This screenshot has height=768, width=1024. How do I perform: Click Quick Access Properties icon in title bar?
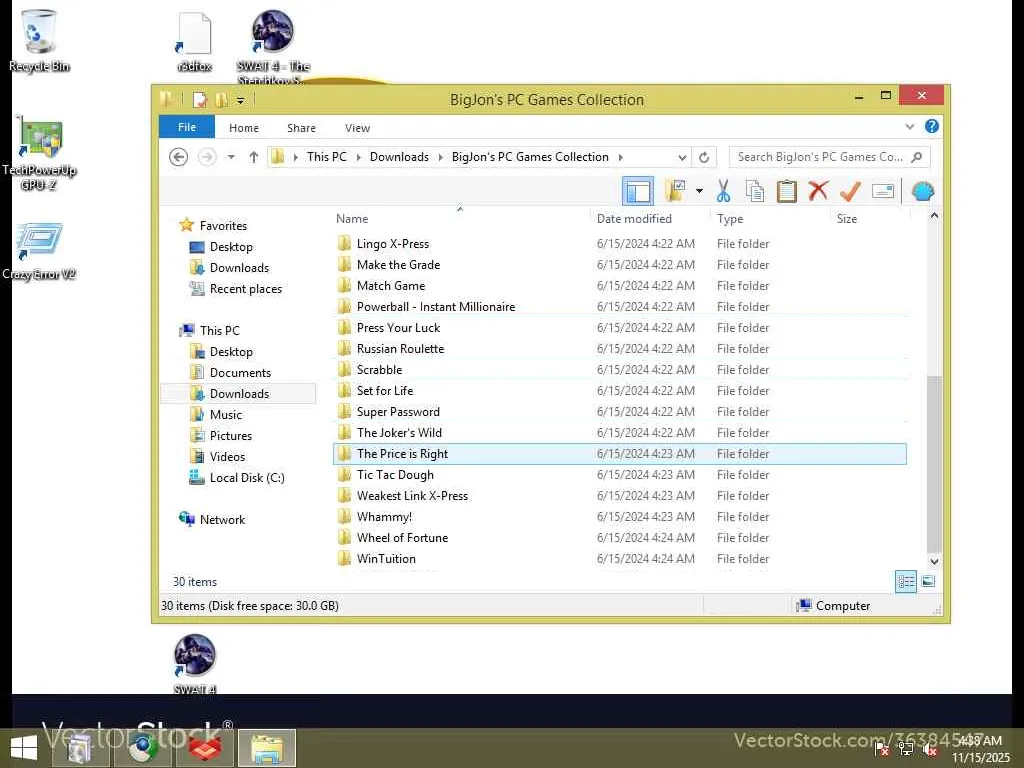pos(200,100)
